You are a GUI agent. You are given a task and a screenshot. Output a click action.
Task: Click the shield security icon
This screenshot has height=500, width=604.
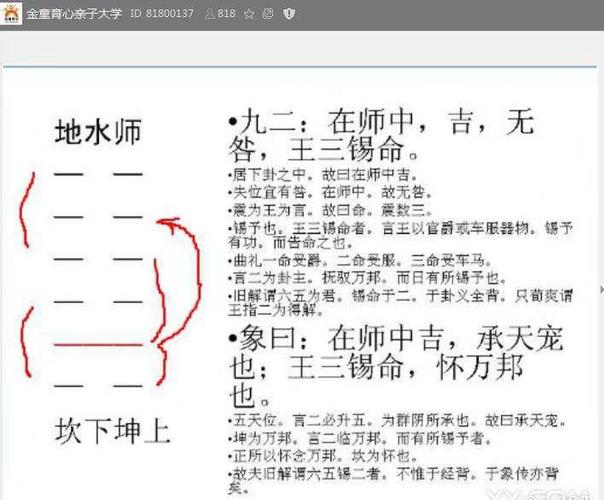pyautogui.click(x=289, y=15)
